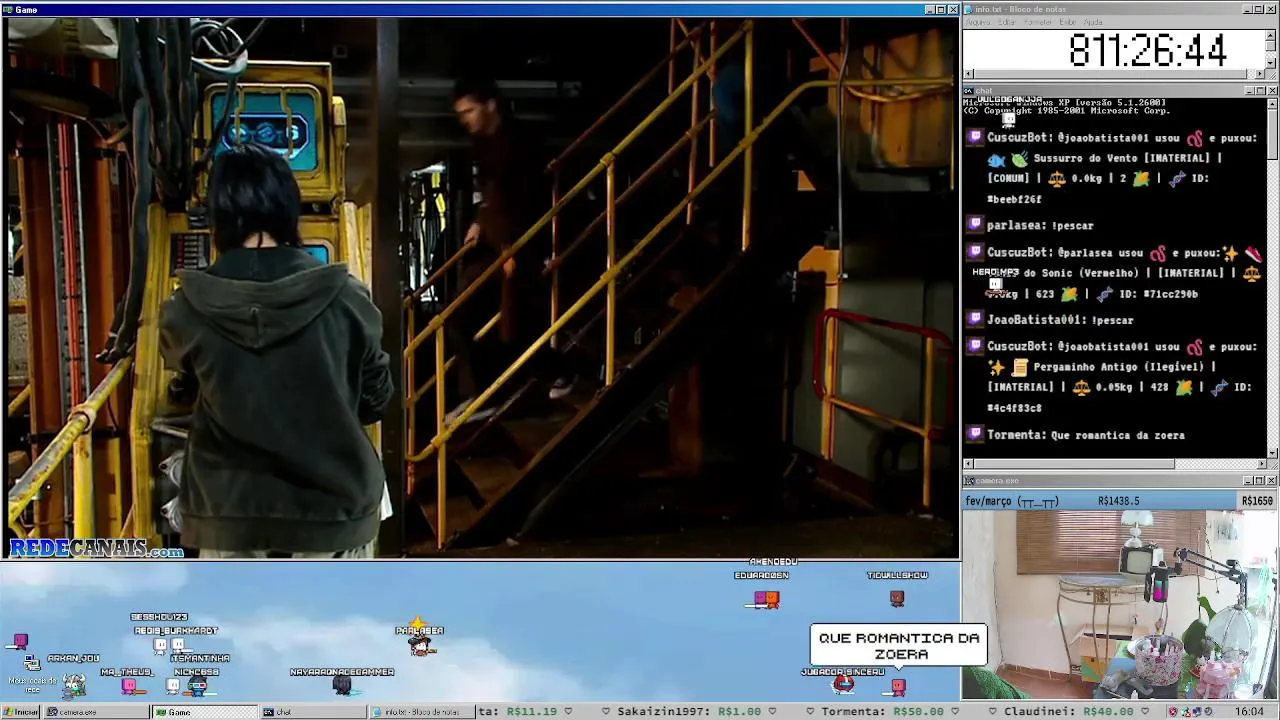Click the DNA emoji after the 623 corn
Screen dimensions: 1280x720
1104,294
